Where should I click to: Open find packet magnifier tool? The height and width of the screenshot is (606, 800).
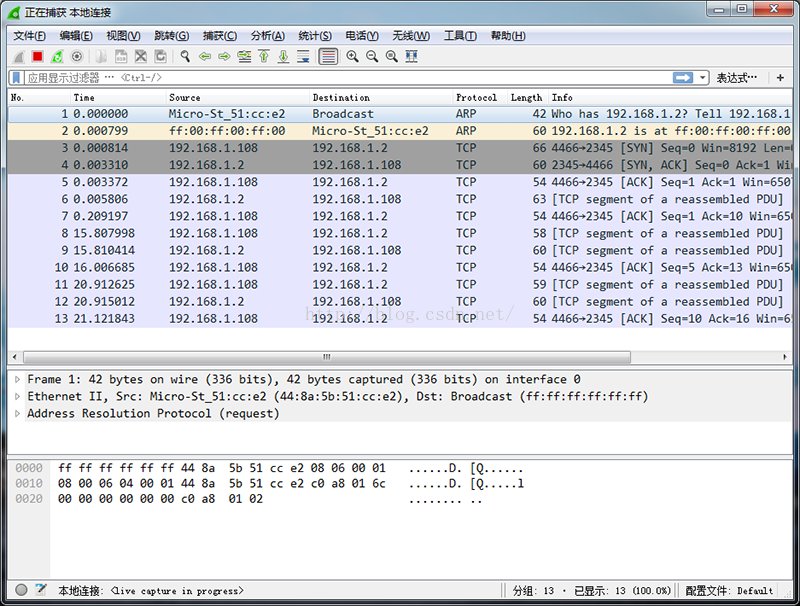pos(185,57)
